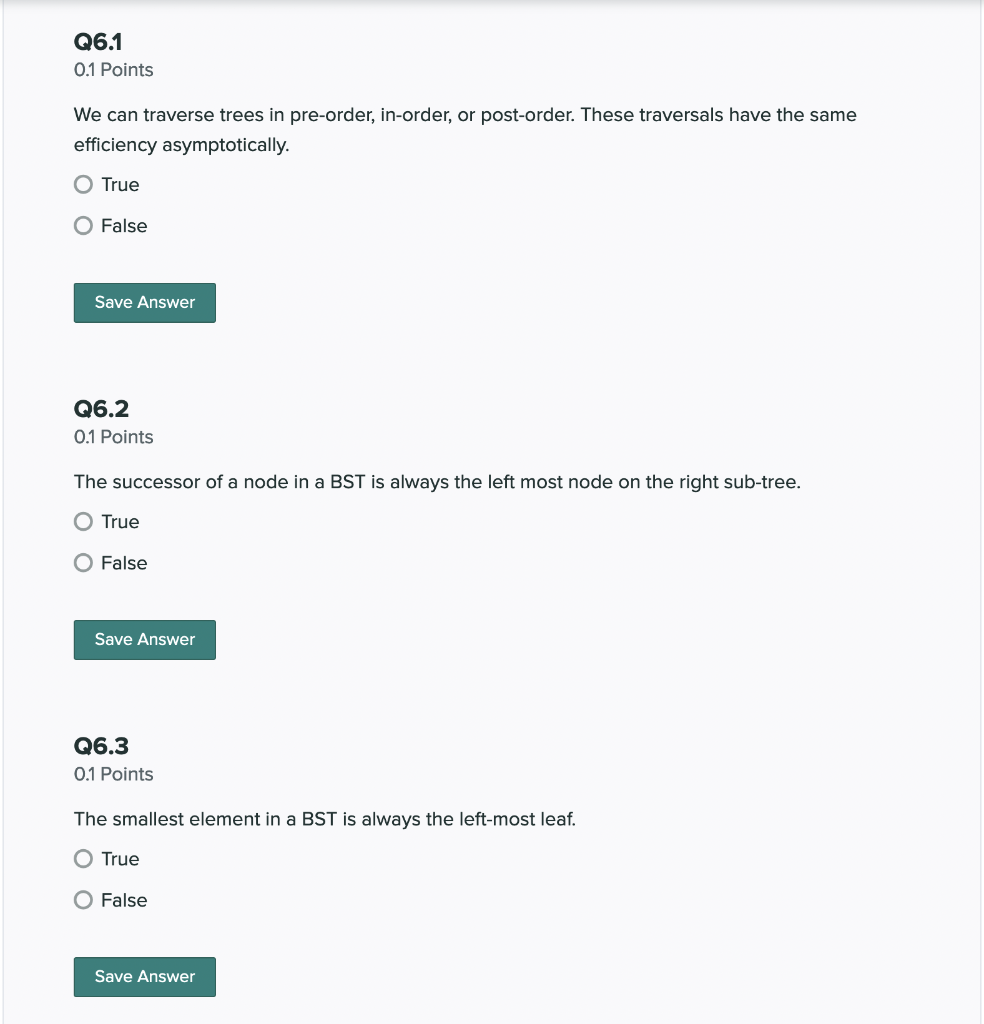
Task: Select False for question Q6.1
Action: [x=82, y=225]
